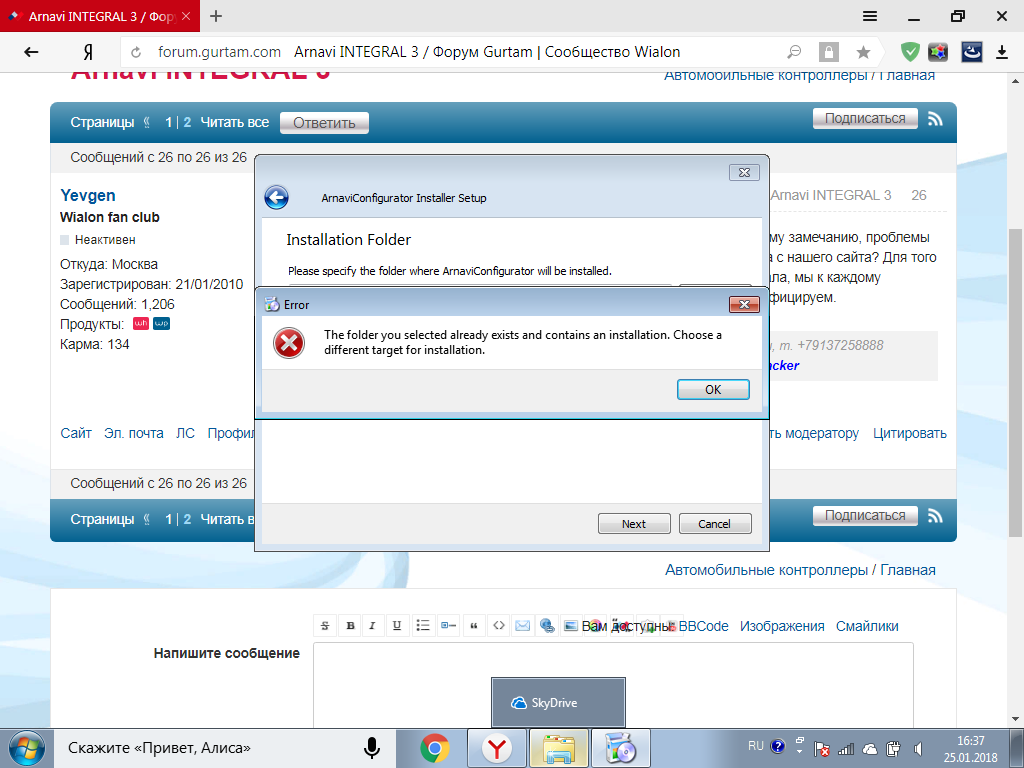Screen dimensions: 1024x768
Task: Click the Alice voice microphone icon
Action: tap(372, 747)
